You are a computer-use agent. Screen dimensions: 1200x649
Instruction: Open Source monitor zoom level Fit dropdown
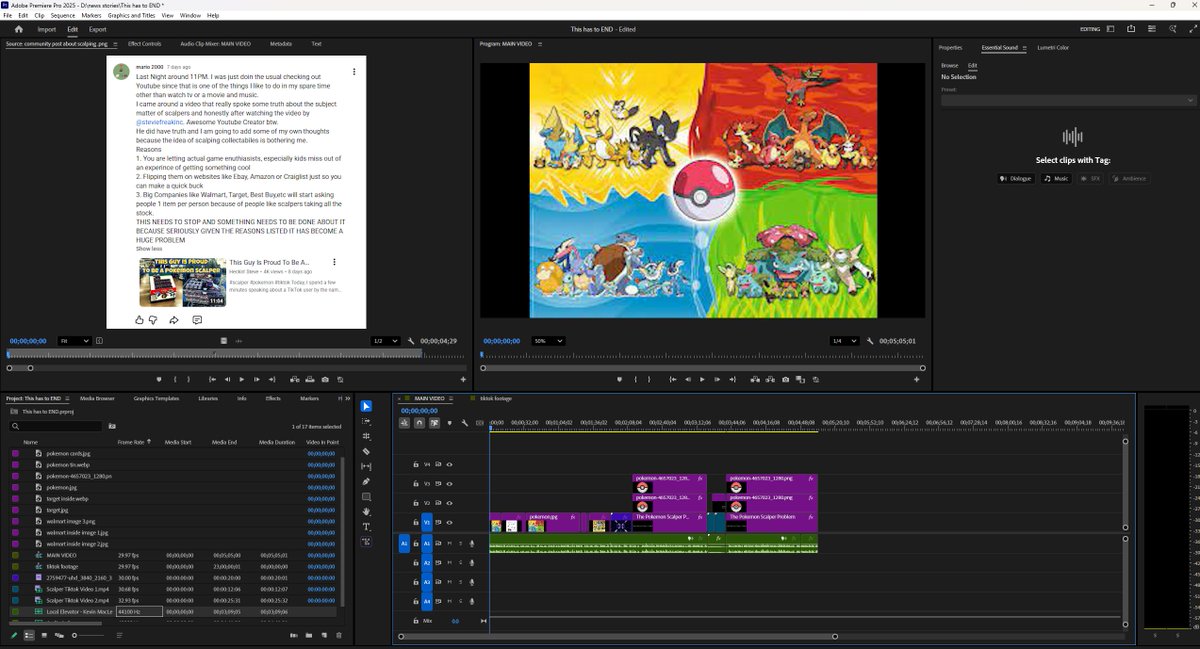pyautogui.click(x=76, y=341)
